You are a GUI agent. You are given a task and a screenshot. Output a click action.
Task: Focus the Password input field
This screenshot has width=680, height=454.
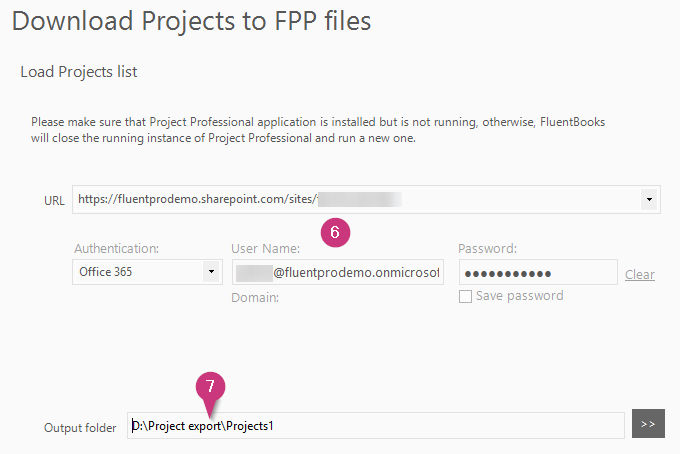[x=538, y=272]
